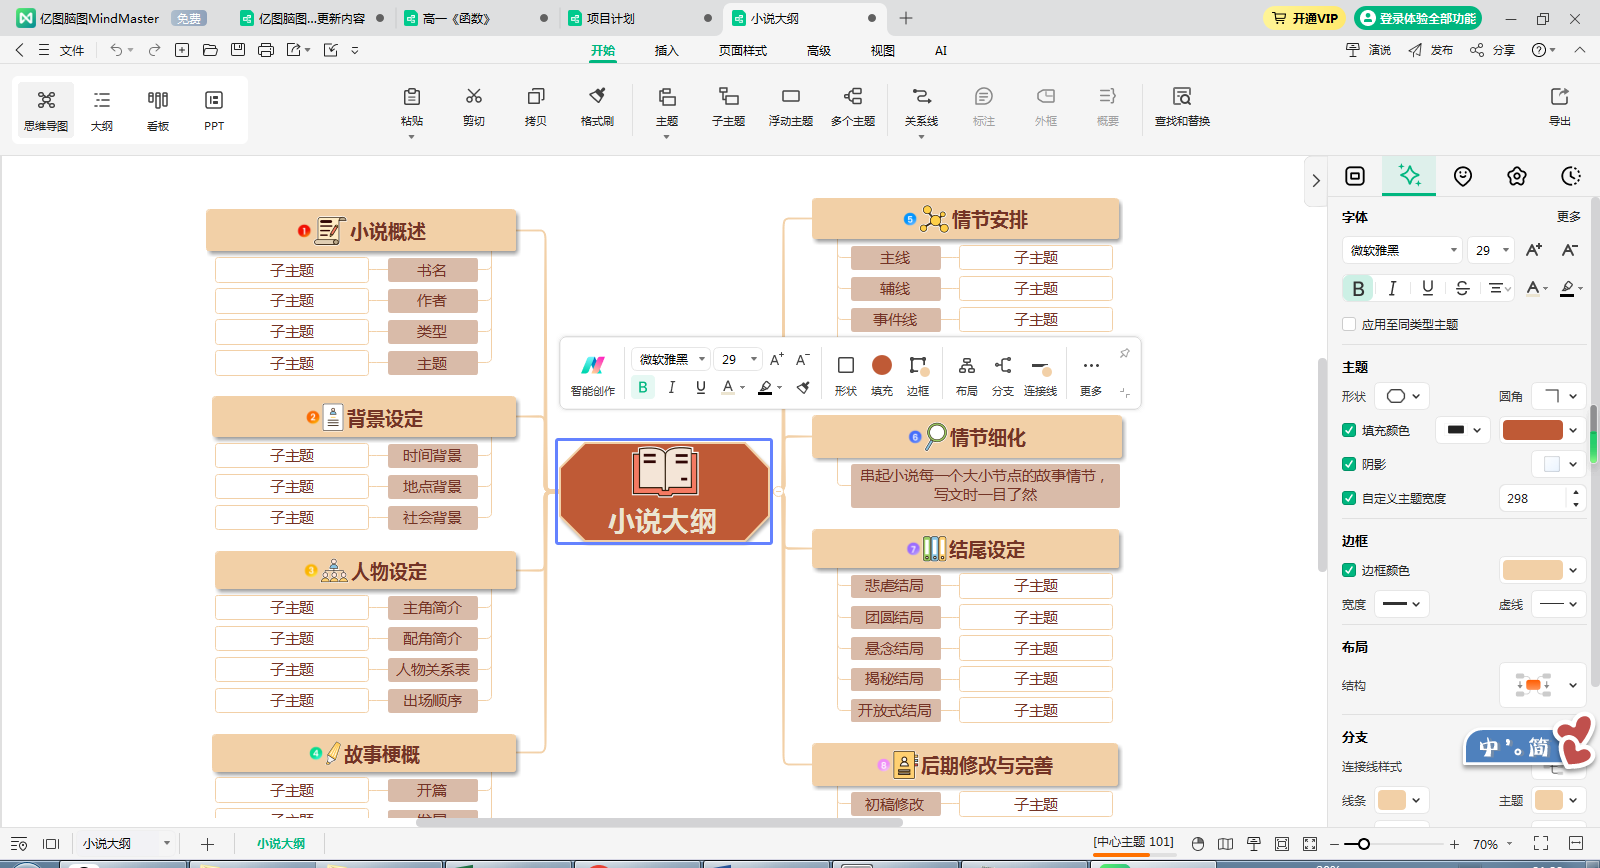Screen dimensions: 1600x868
Task: Switch to 项目计划 document tab
Action: coord(638,18)
